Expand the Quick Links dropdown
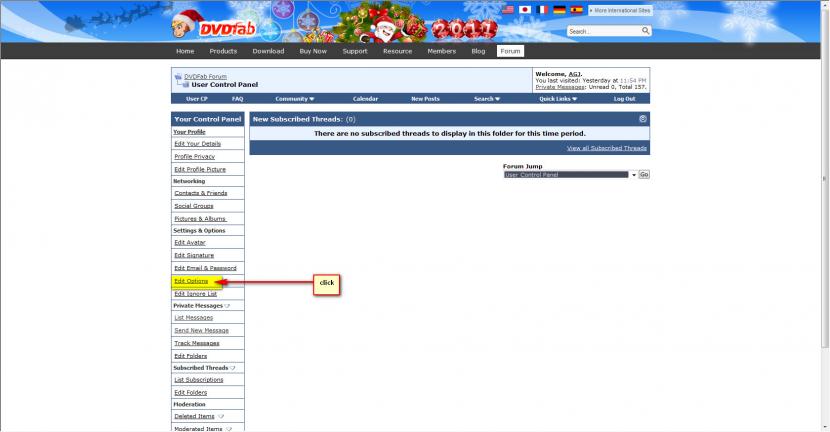 click(557, 99)
